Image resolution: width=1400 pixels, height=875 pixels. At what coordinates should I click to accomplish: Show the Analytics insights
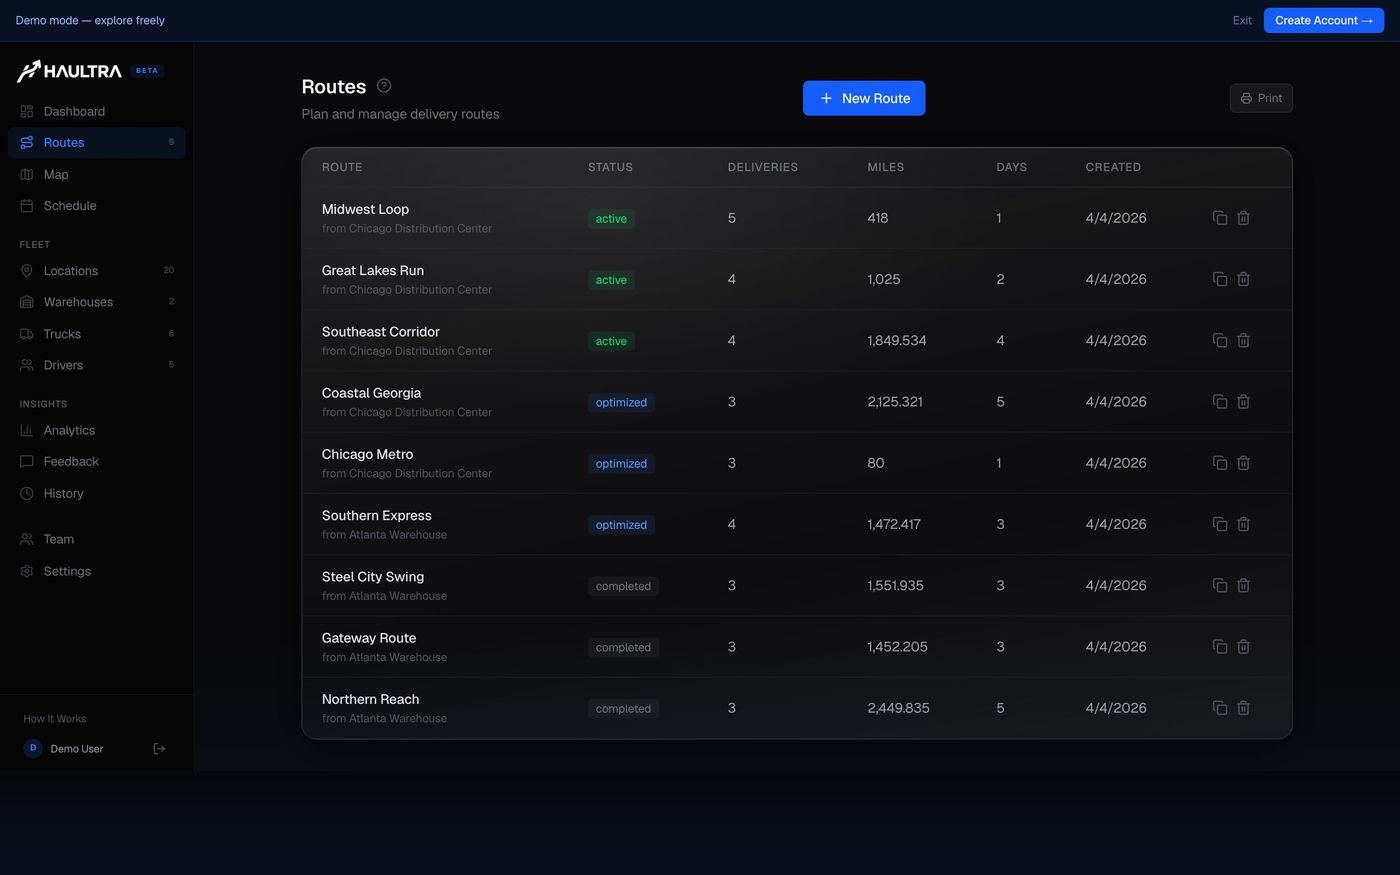pyautogui.click(x=96, y=430)
